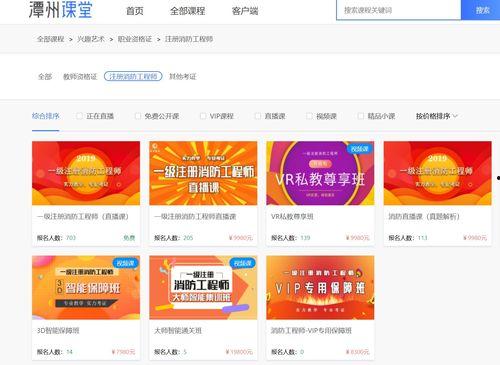Click the 免费 price label on first card
The width and height of the screenshot is (500, 365).
129,238
